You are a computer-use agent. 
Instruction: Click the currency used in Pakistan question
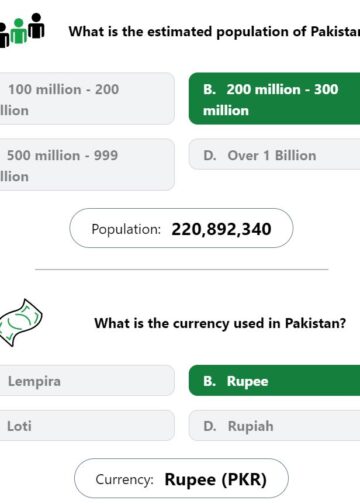[220, 323]
